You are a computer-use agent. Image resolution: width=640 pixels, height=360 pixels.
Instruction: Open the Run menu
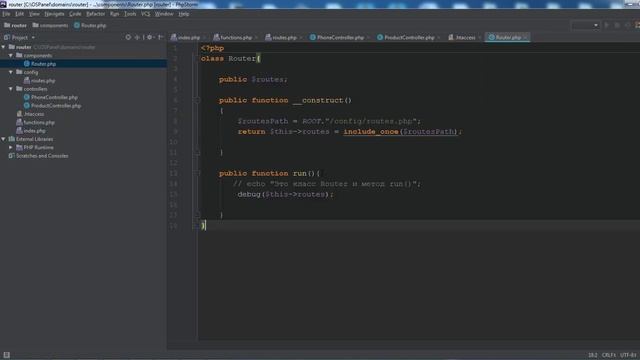pyautogui.click(x=114, y=14)
